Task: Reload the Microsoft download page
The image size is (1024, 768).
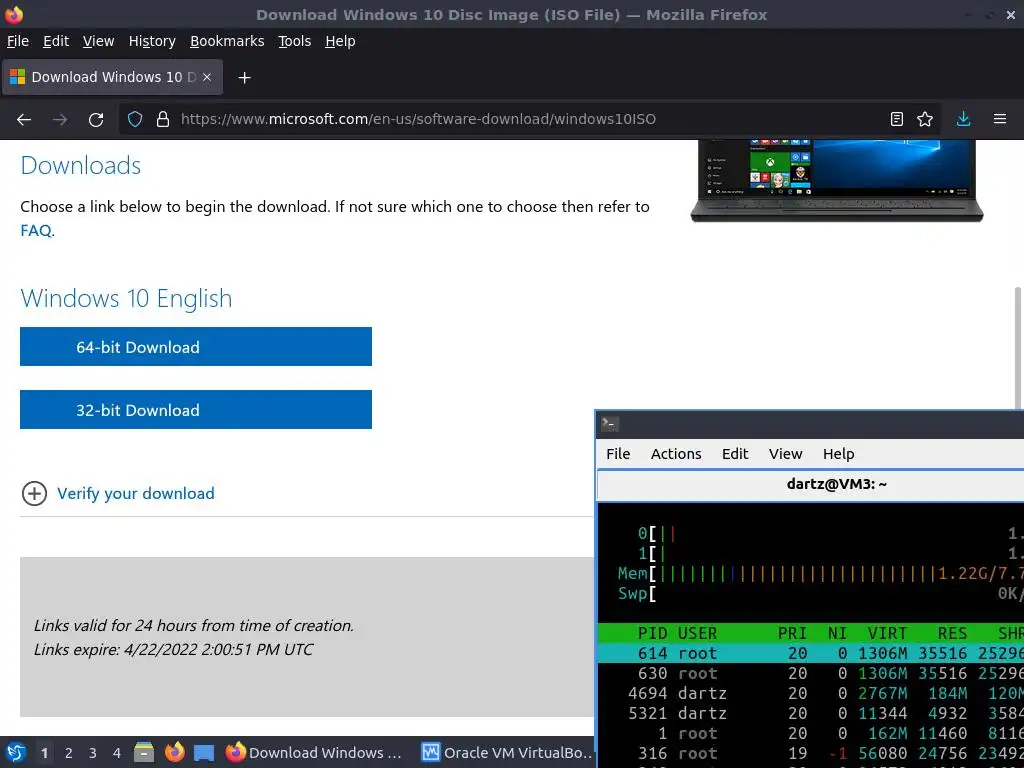Action: (96, 120)
